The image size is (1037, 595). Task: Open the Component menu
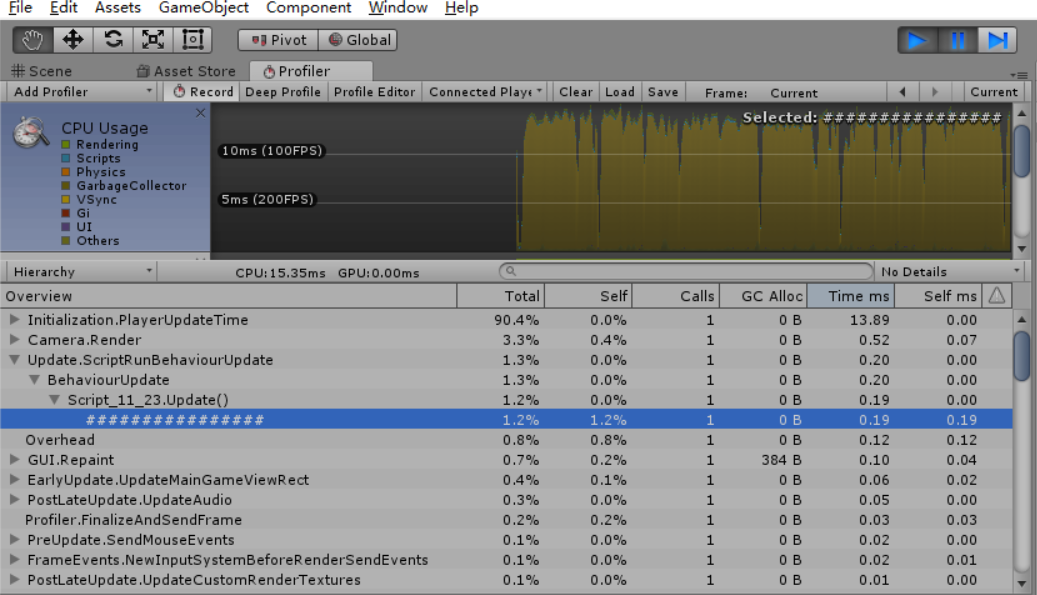point(308,8)
